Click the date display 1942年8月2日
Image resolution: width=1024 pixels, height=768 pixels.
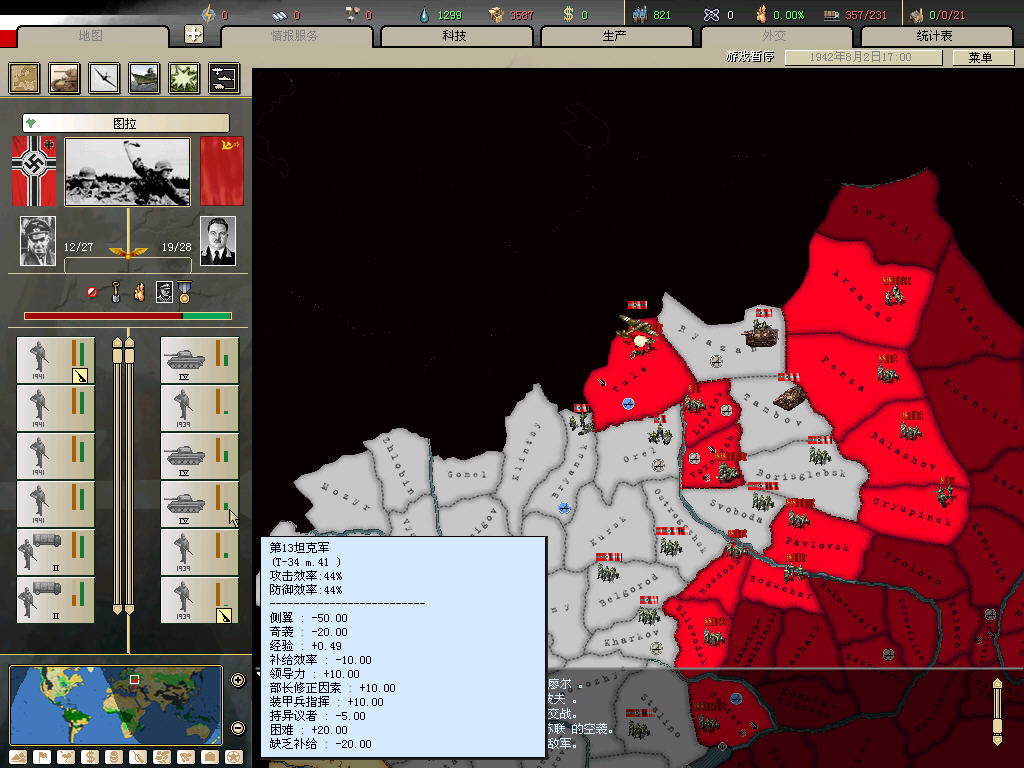pos(862,58)
